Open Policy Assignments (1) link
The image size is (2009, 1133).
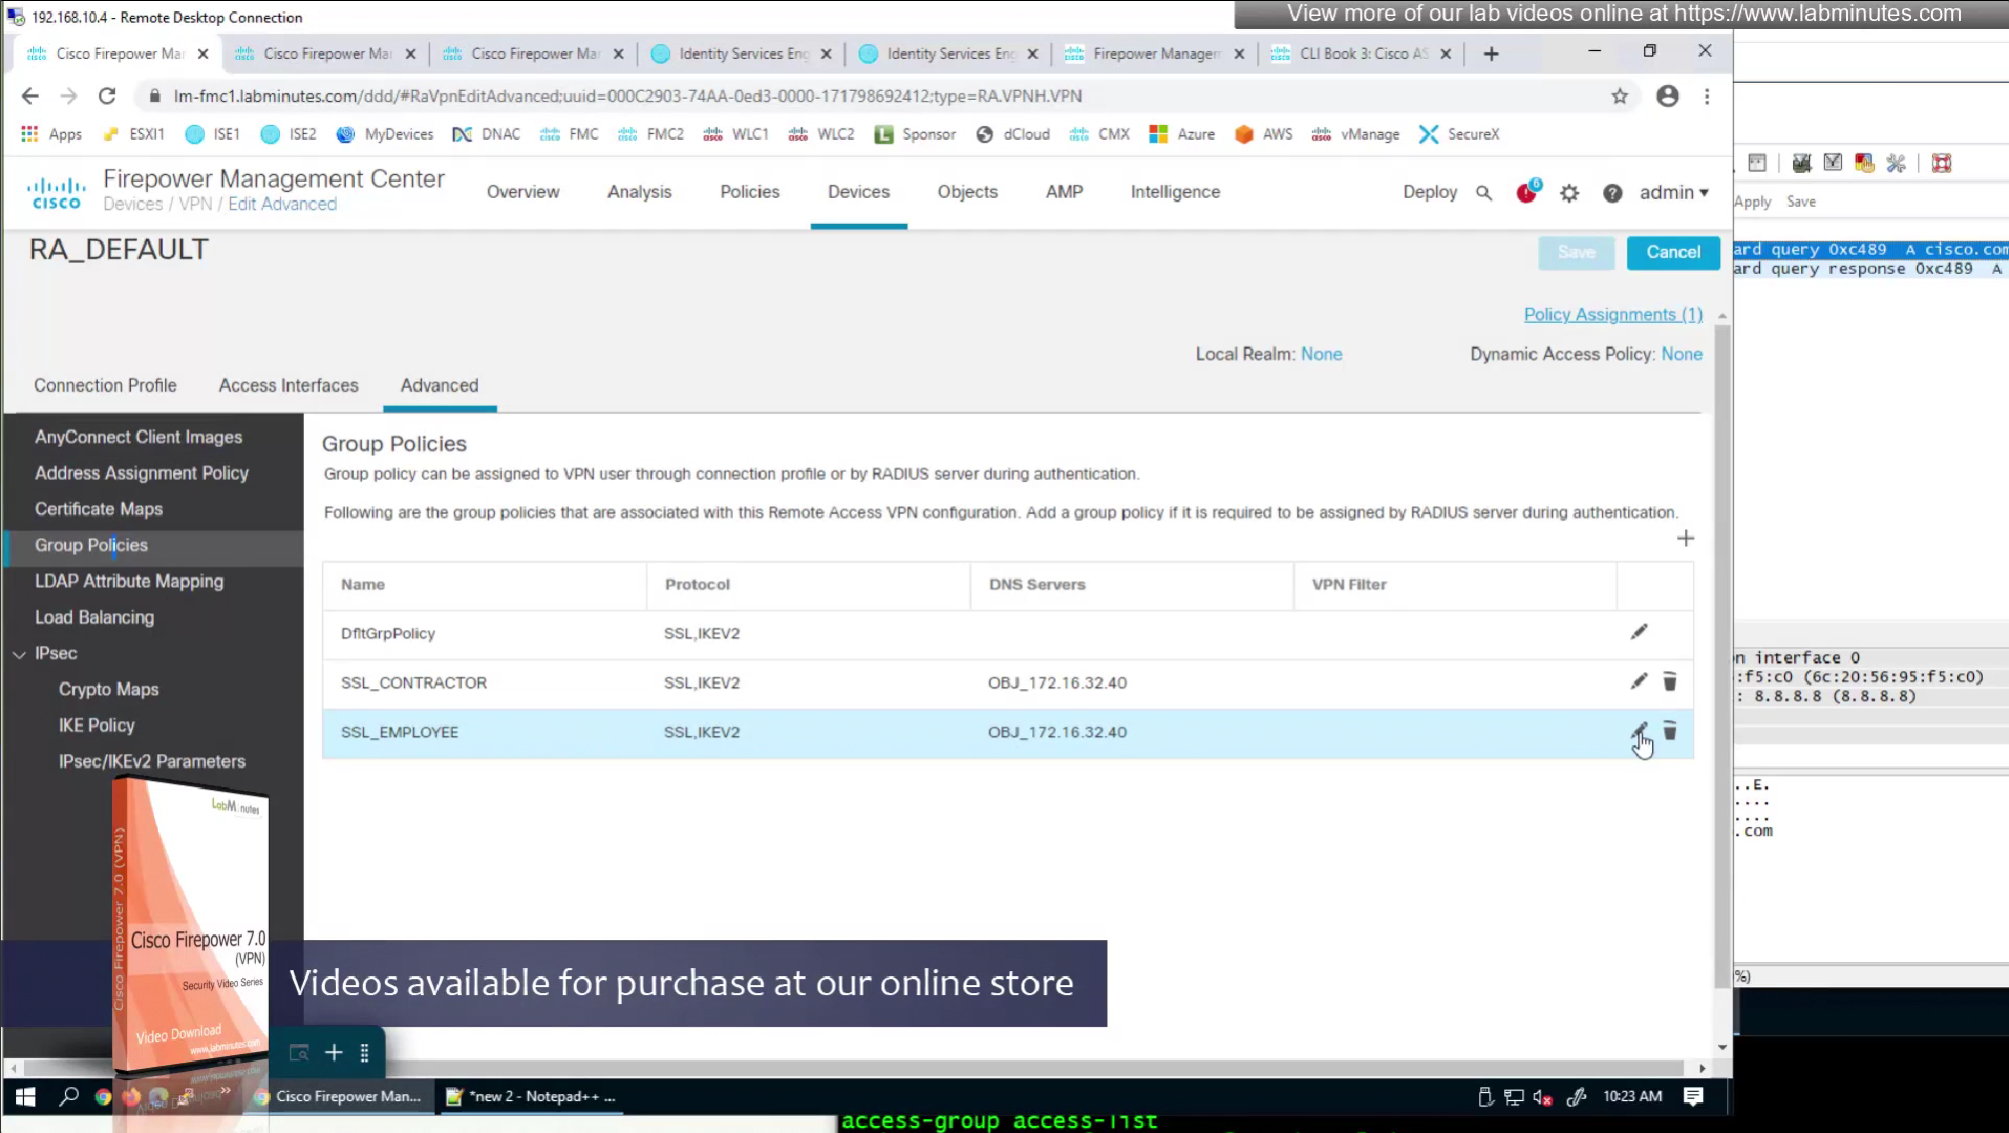coord(1612,314)
